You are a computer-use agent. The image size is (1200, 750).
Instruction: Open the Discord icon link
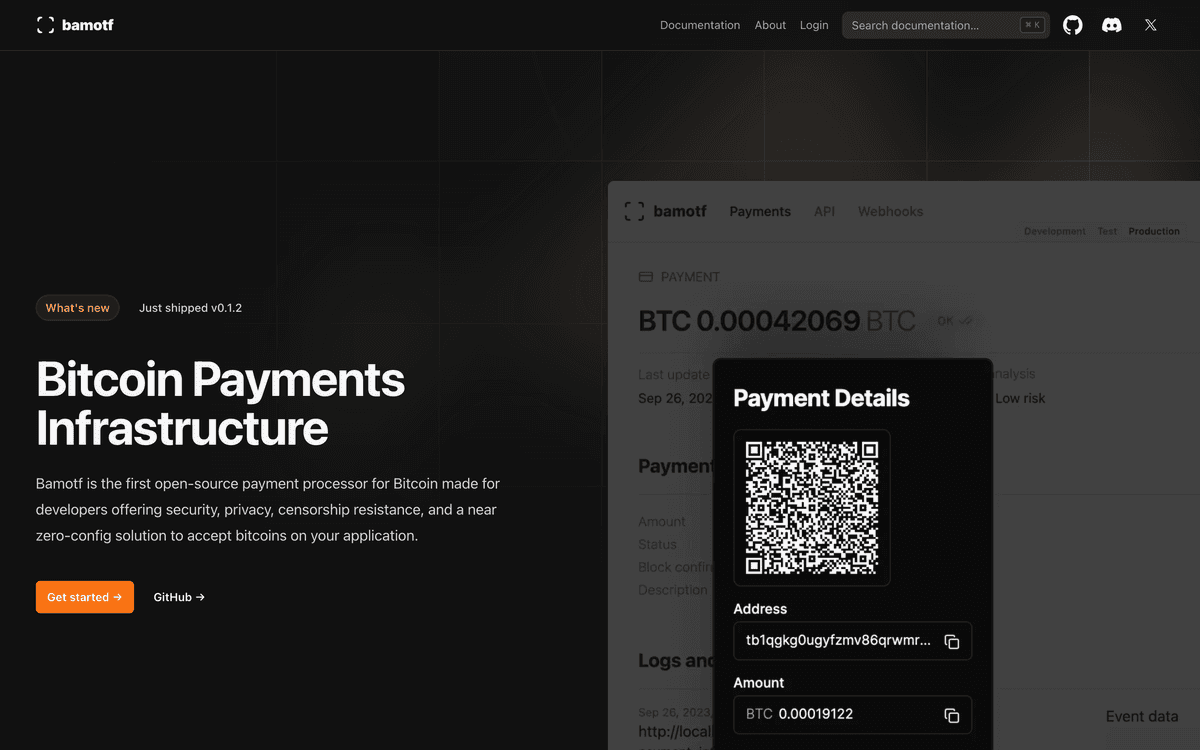pos(1112,25)
